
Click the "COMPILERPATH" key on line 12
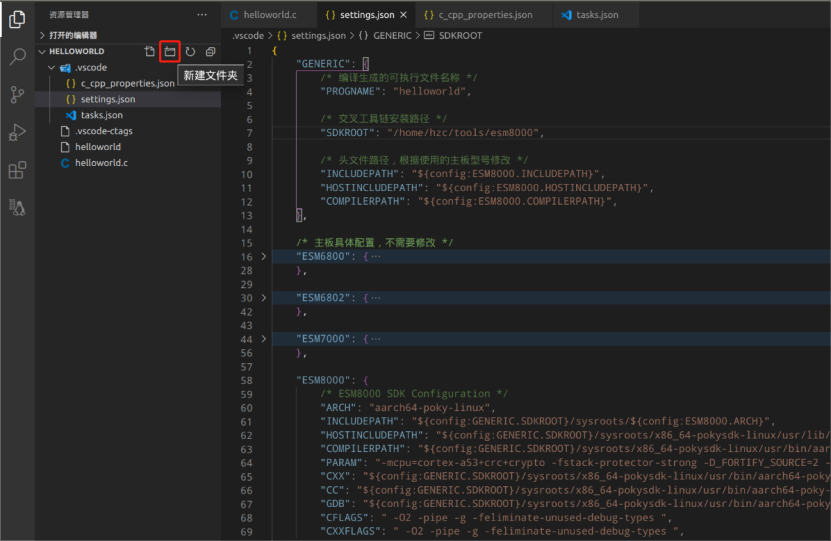(365, 201)
